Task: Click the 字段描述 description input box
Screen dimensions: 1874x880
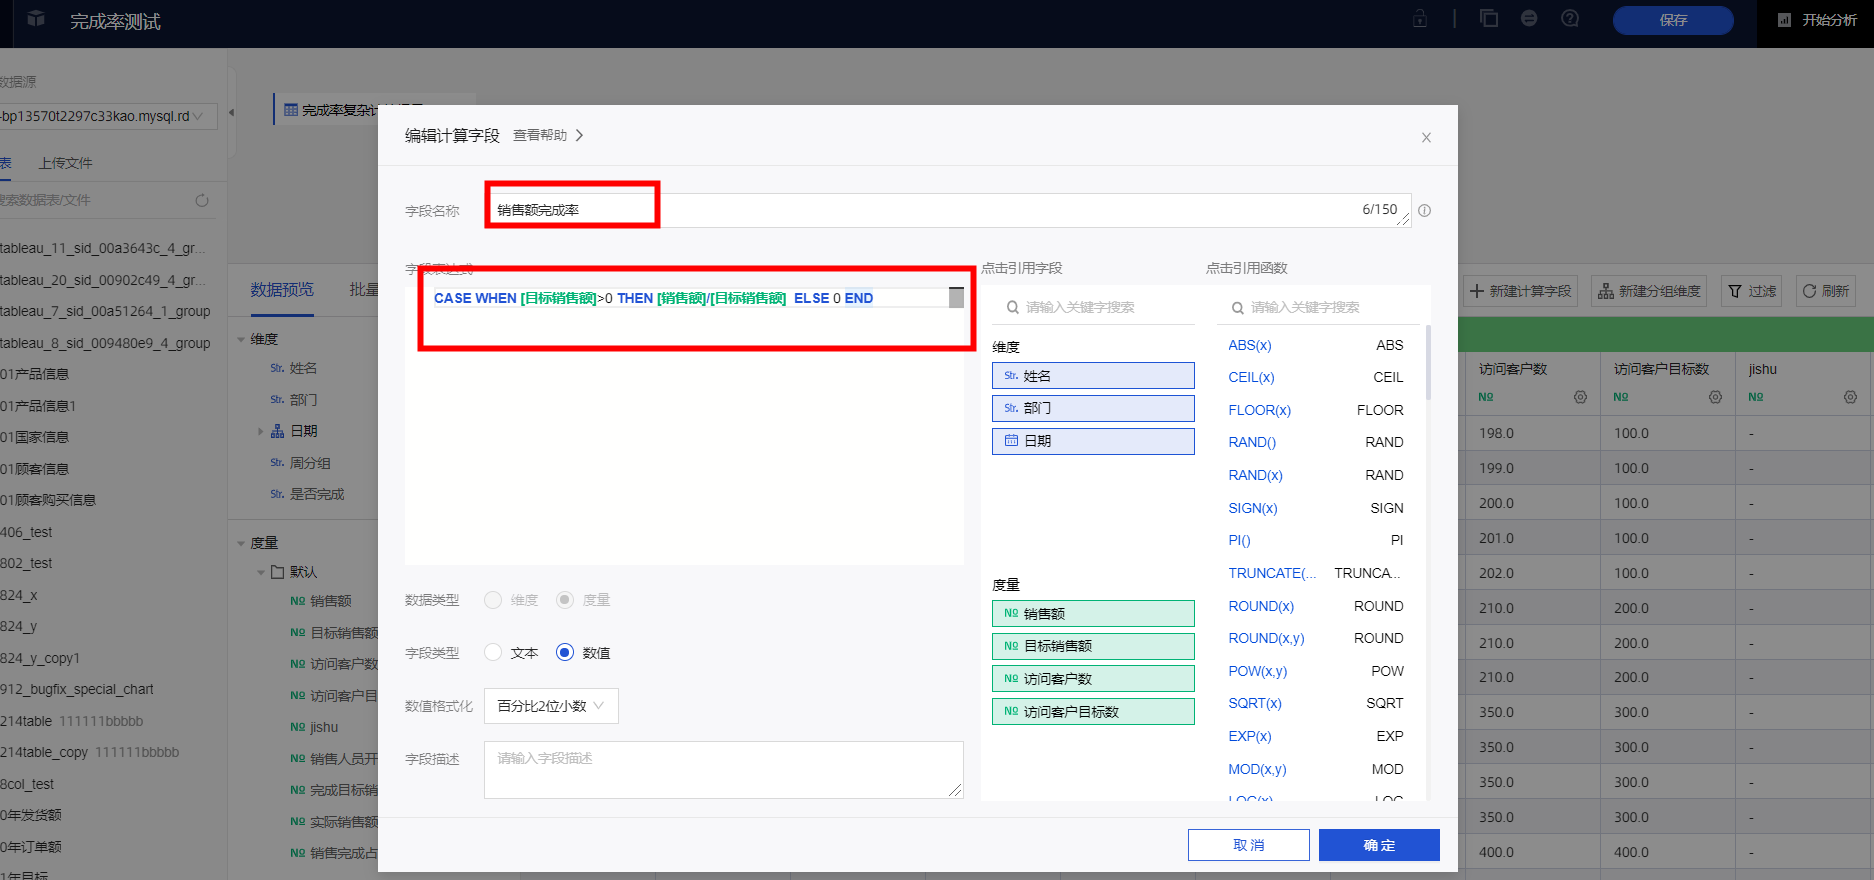Action: pyautogui.click(x=723, y=769)
